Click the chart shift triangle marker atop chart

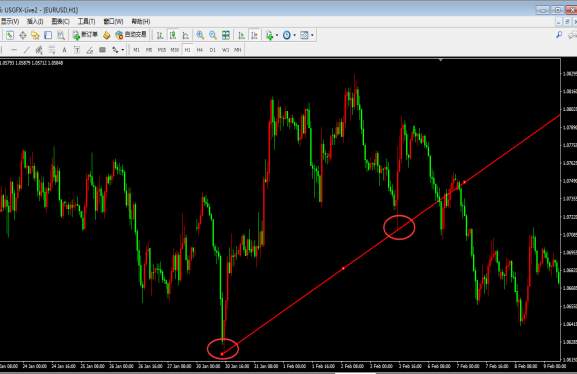(x=440, y=60)
